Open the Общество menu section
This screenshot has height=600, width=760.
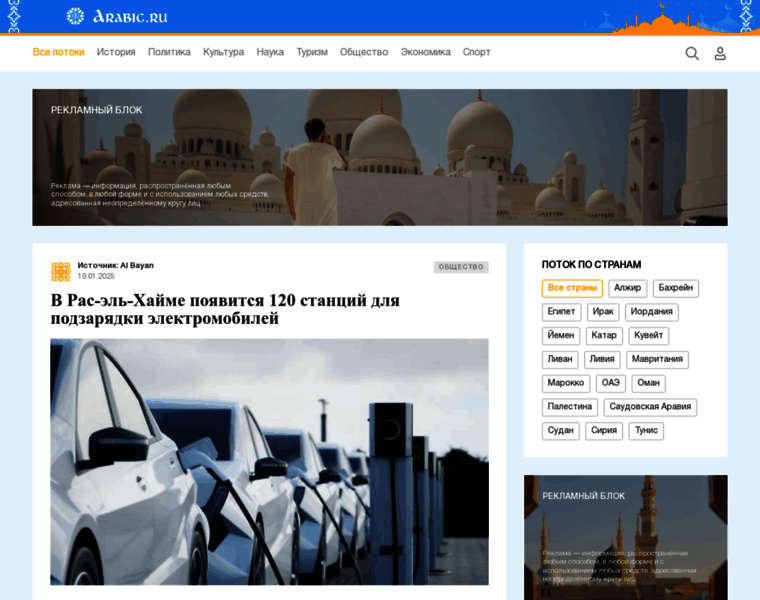364,52
